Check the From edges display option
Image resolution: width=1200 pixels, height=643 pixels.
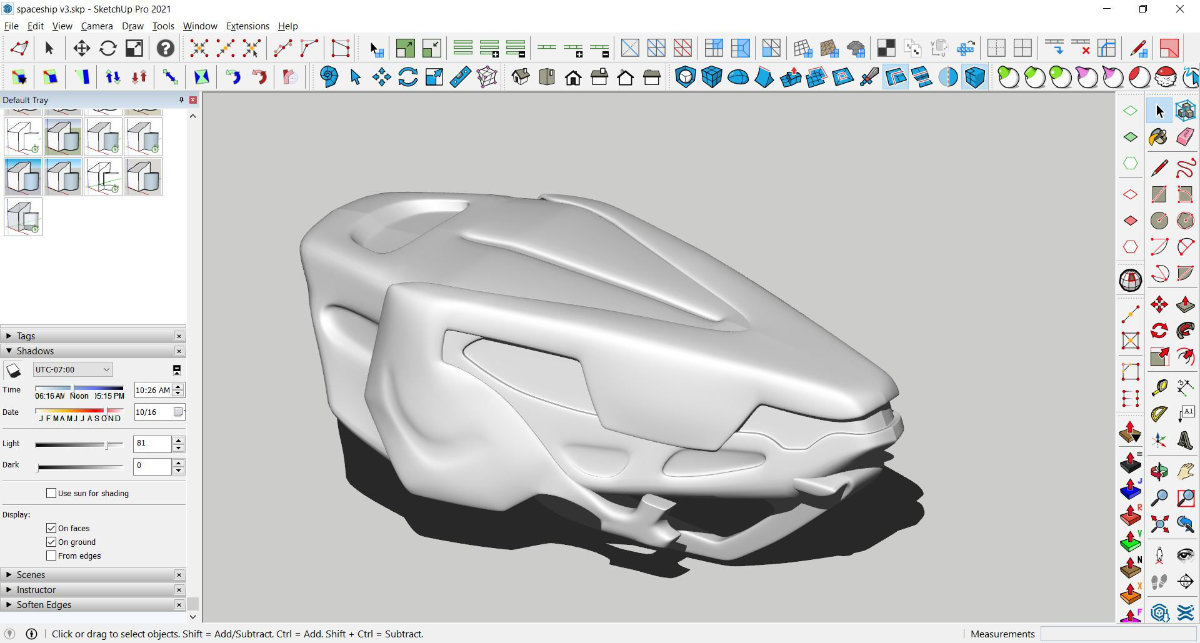(52, 556)
